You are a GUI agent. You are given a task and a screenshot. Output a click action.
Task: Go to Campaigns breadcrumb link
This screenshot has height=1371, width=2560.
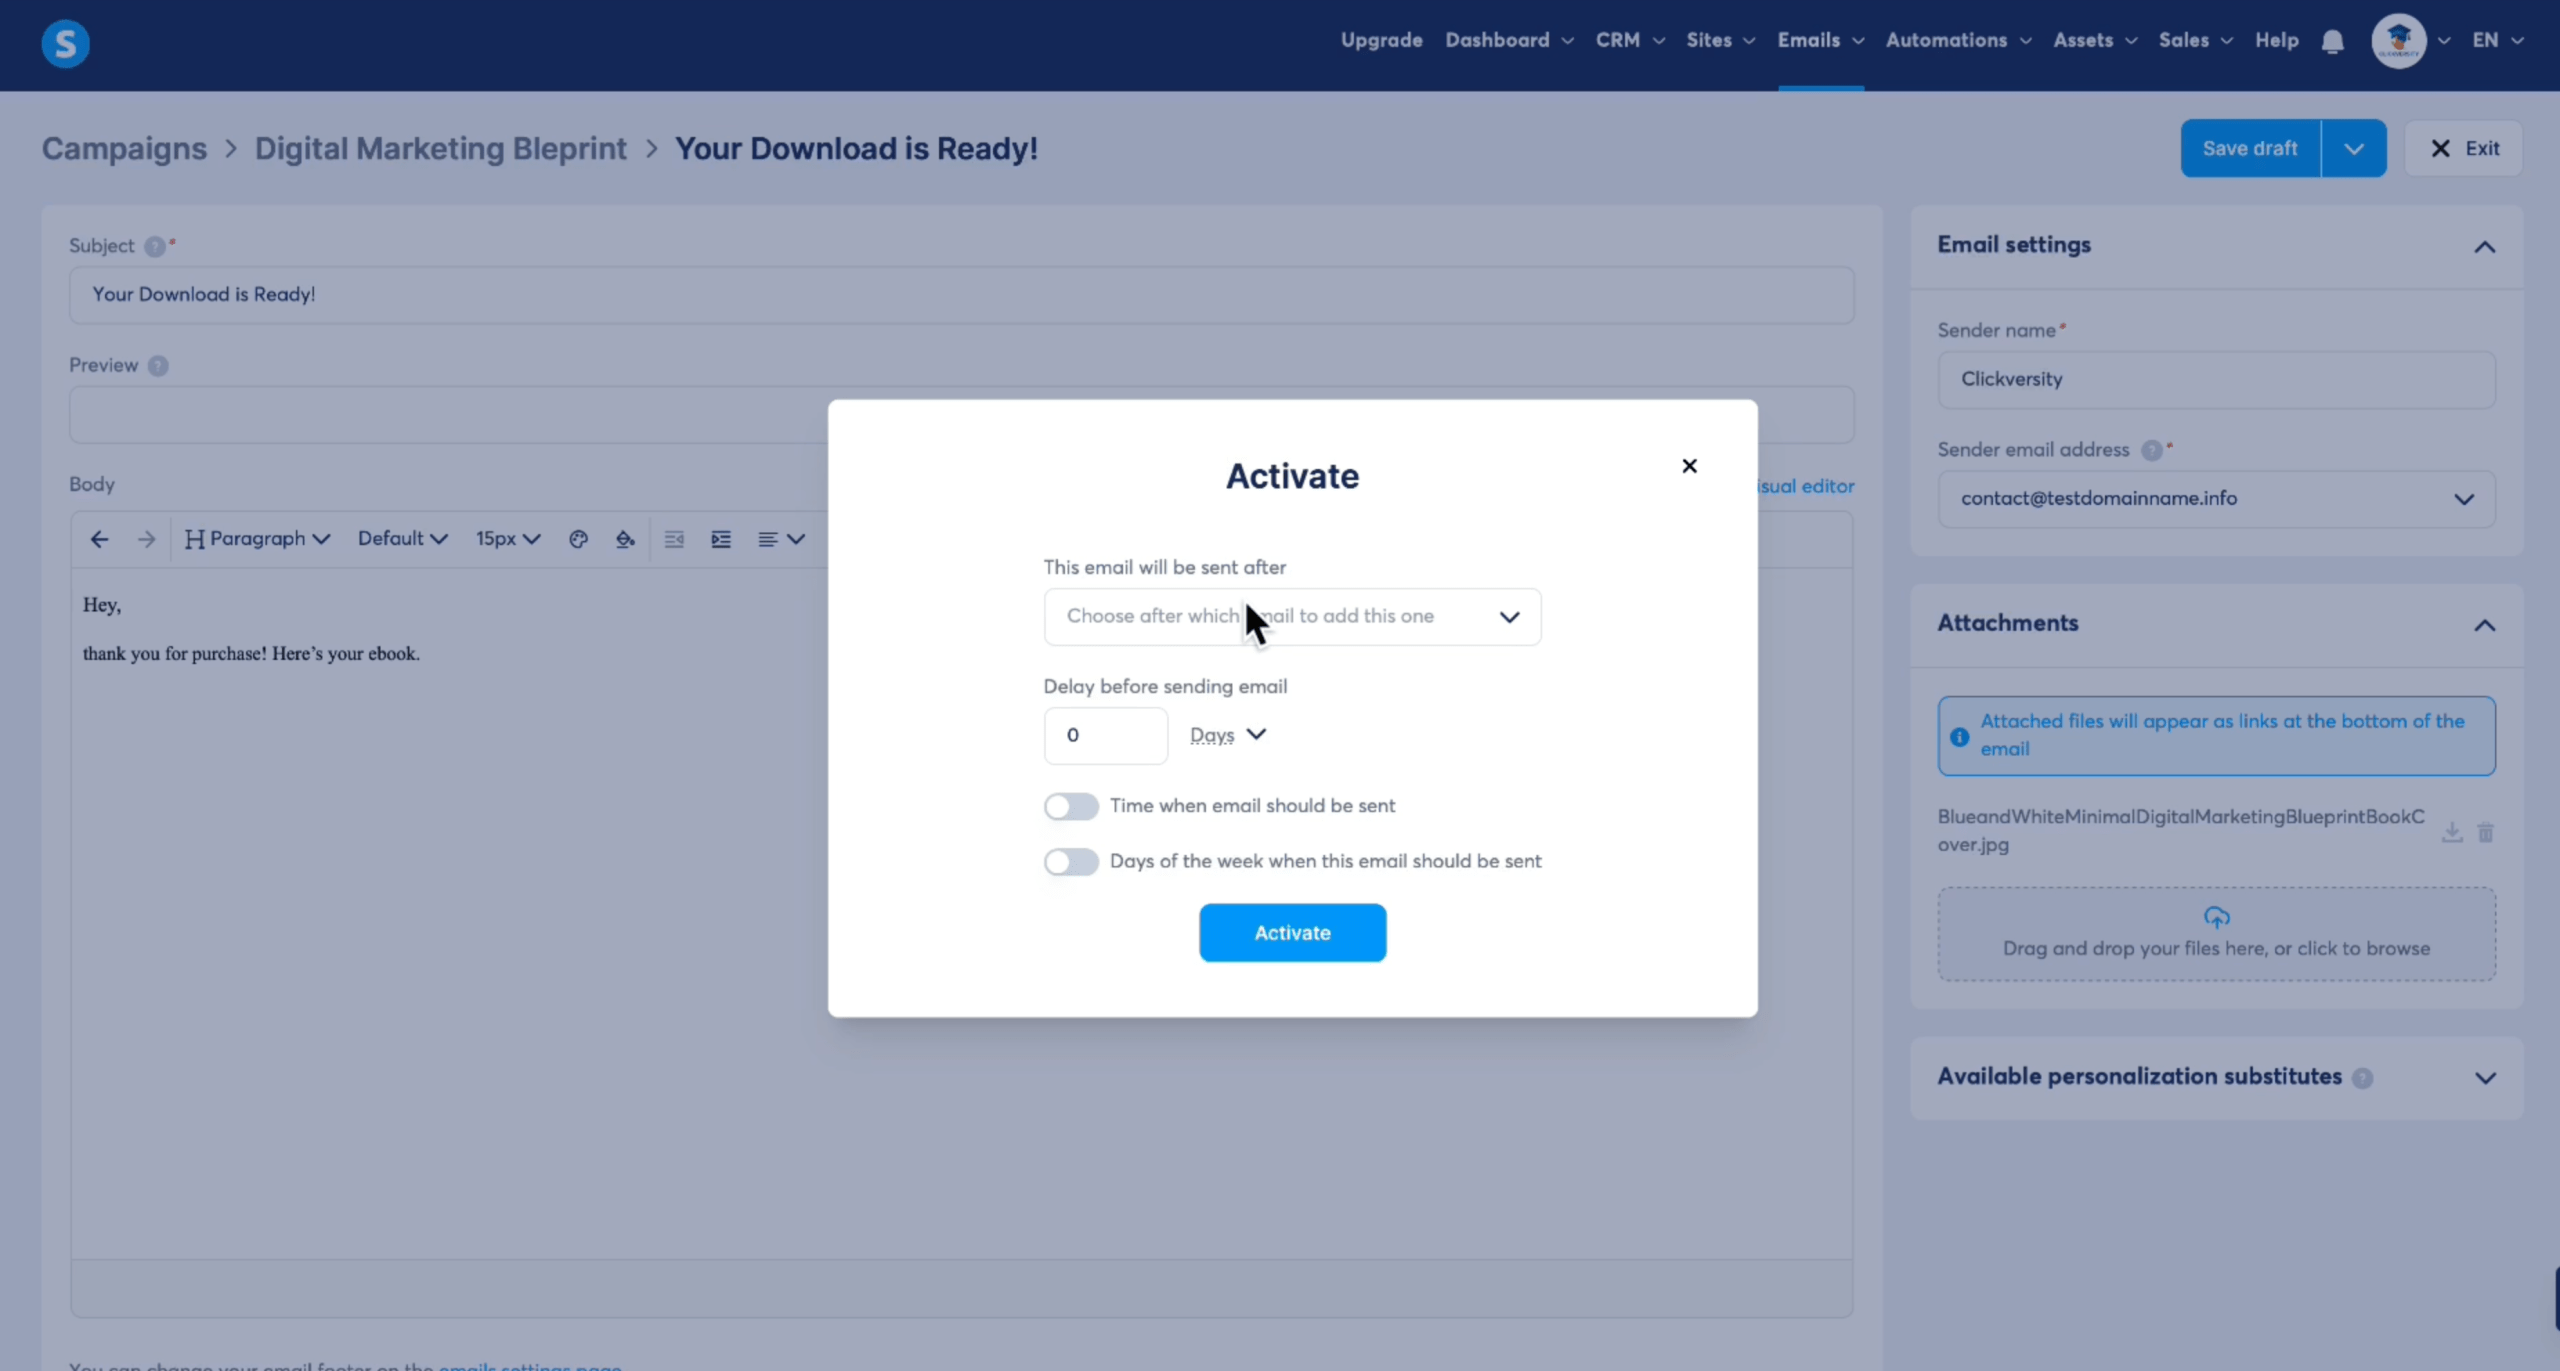(x=124, y=148)
